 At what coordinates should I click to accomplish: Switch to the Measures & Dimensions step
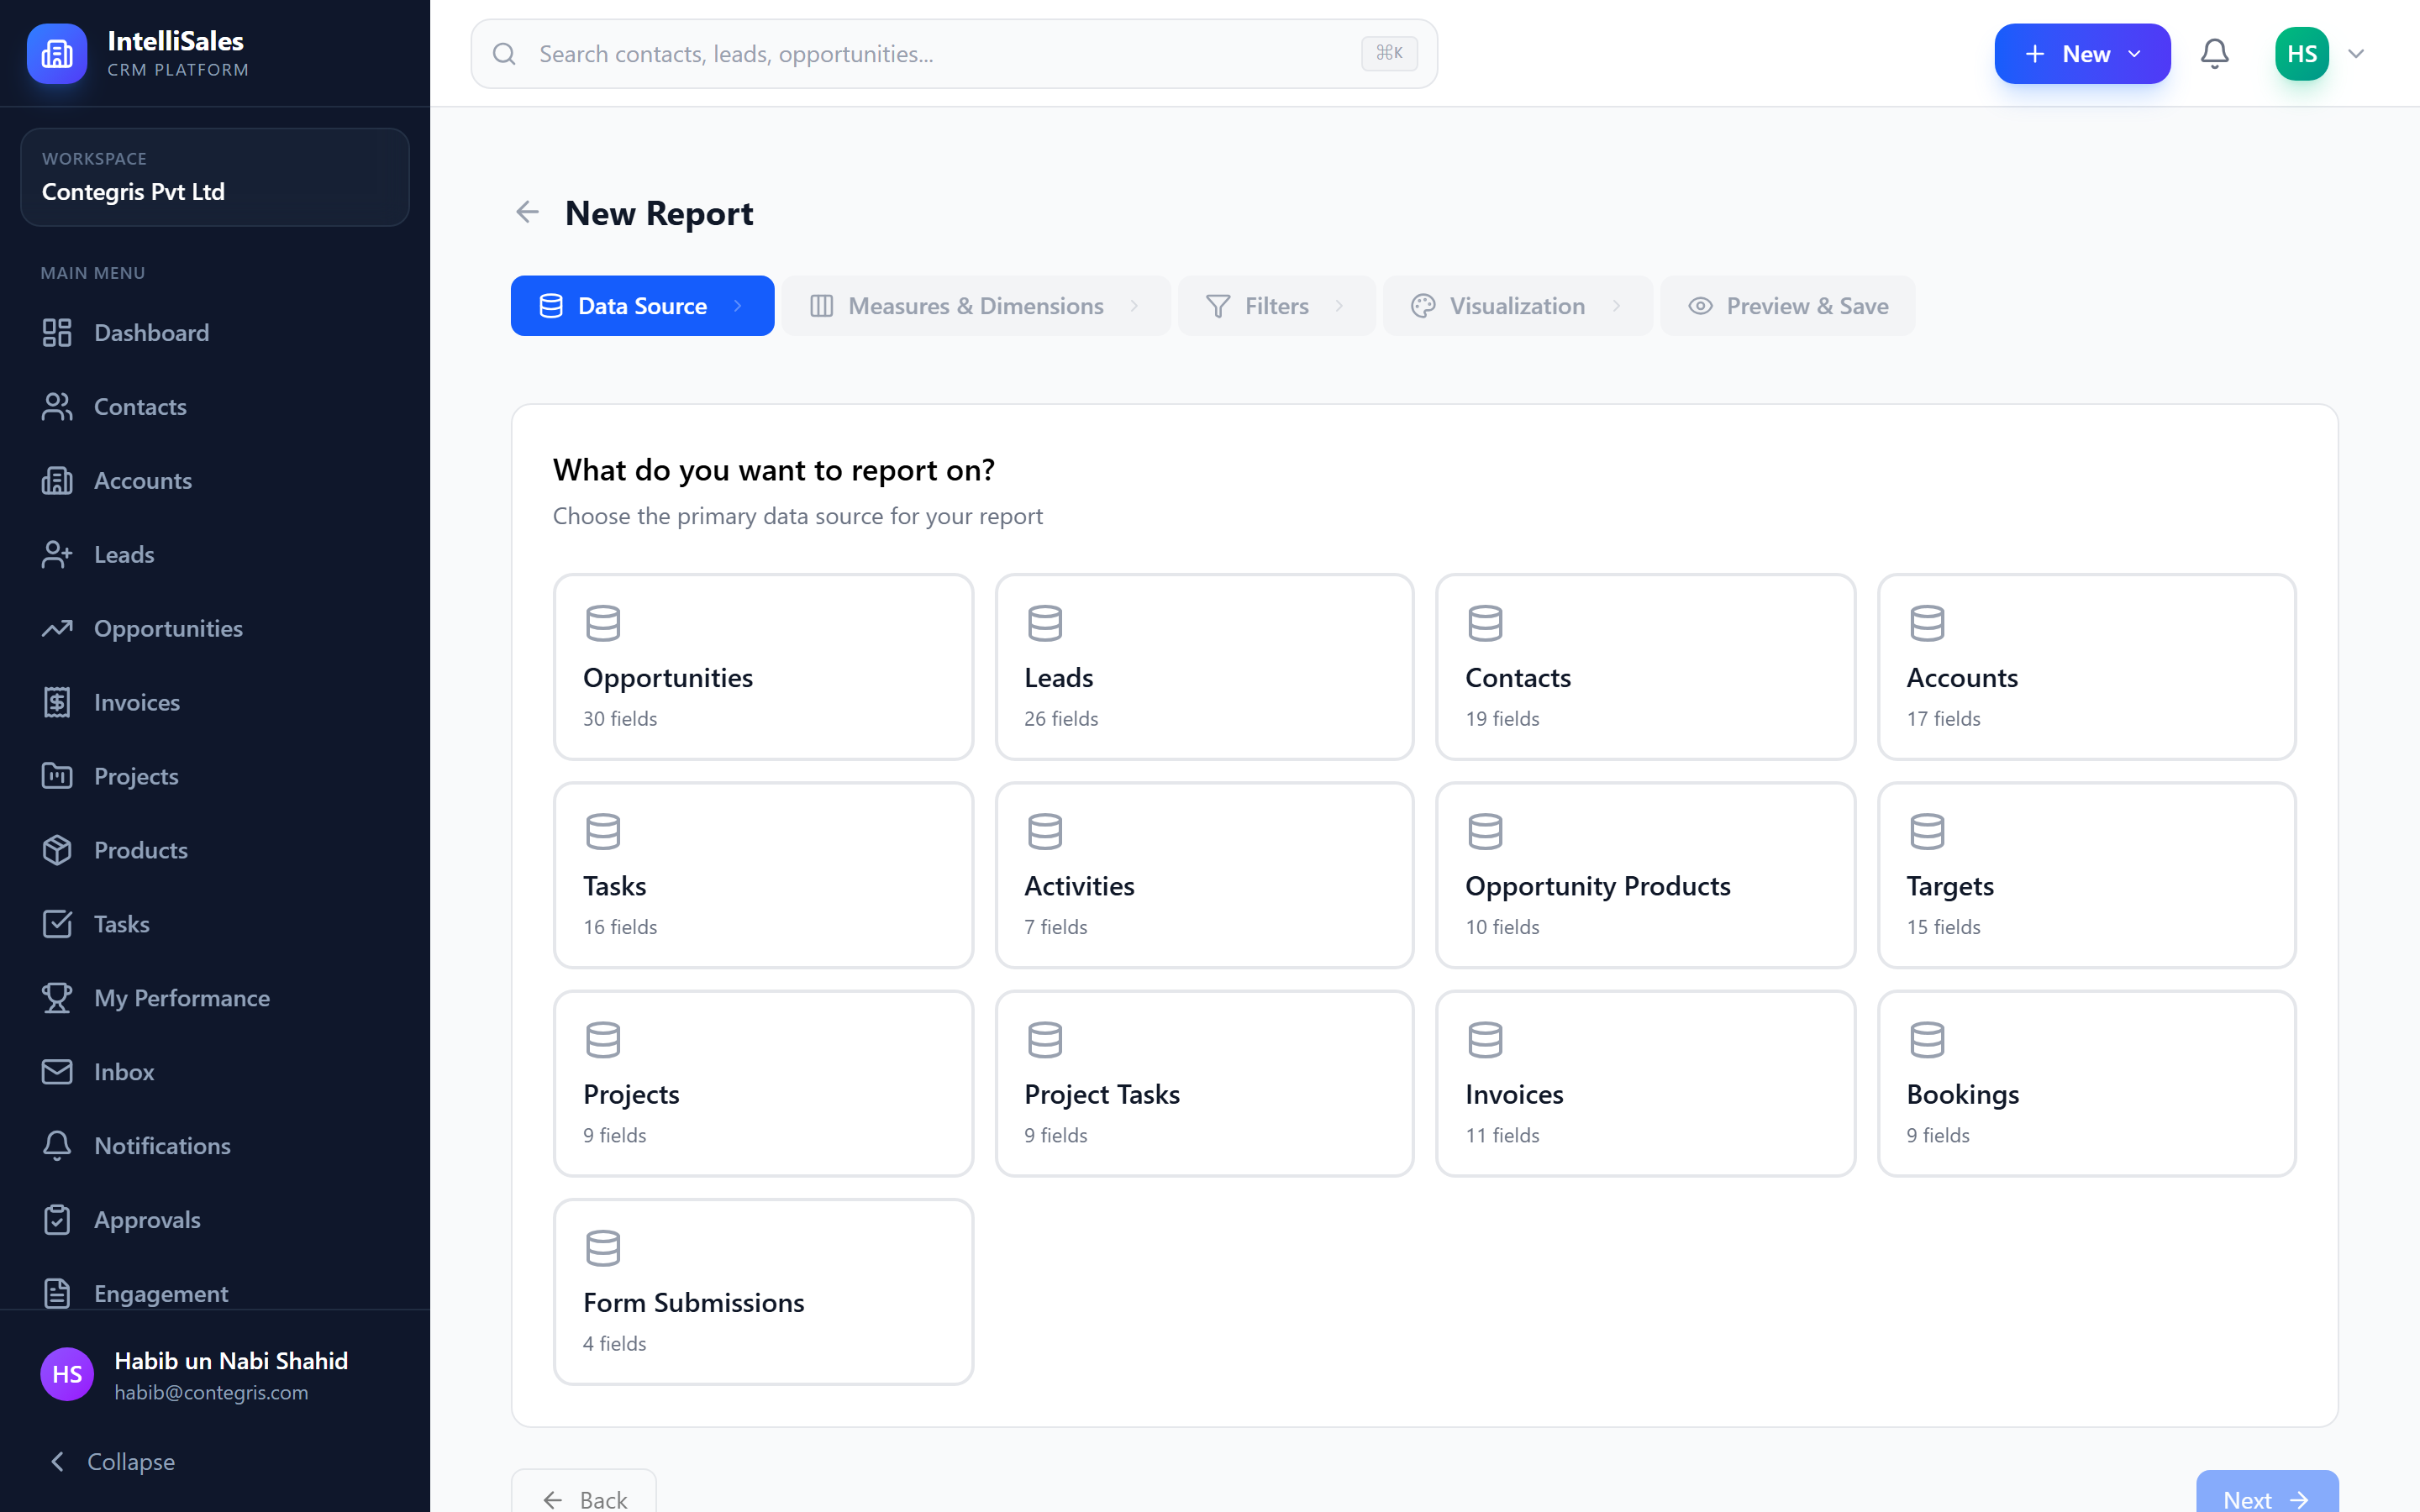point(975,306)
